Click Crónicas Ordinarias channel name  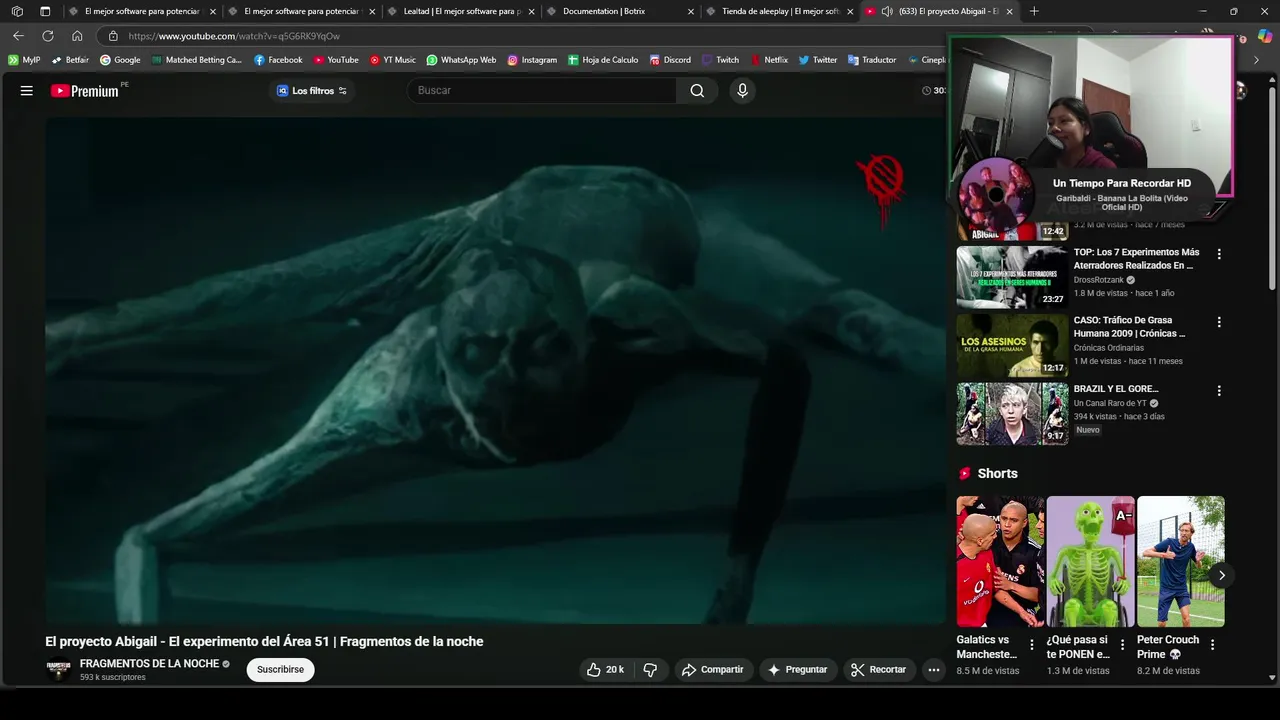tap(1108, 348)
